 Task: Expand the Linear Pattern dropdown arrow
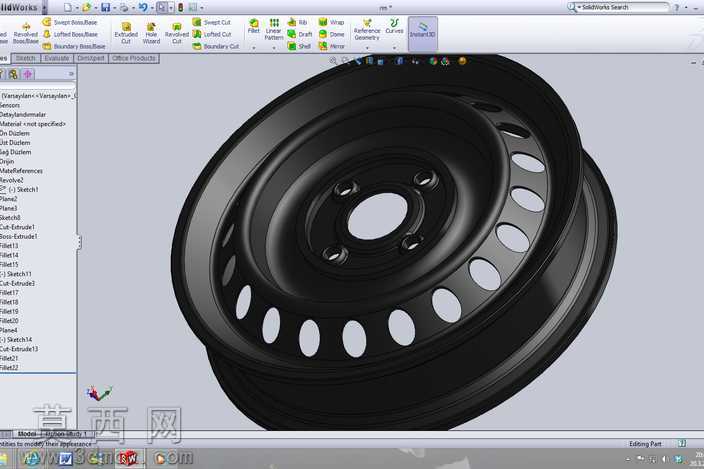click(x=274, y=48)
